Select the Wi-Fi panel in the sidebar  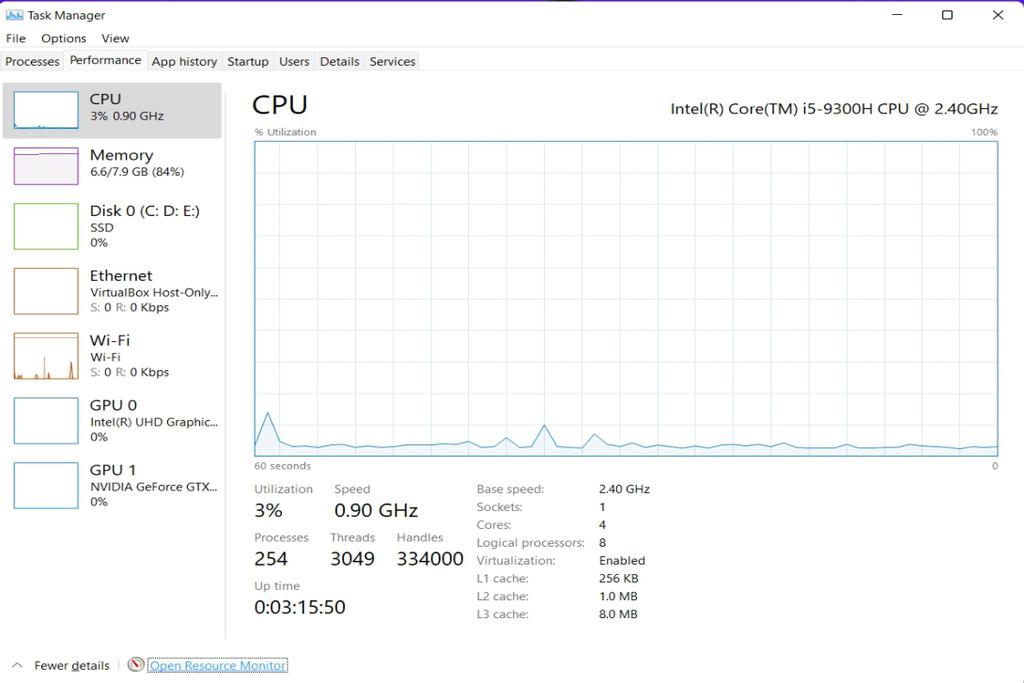coord(110,355)
